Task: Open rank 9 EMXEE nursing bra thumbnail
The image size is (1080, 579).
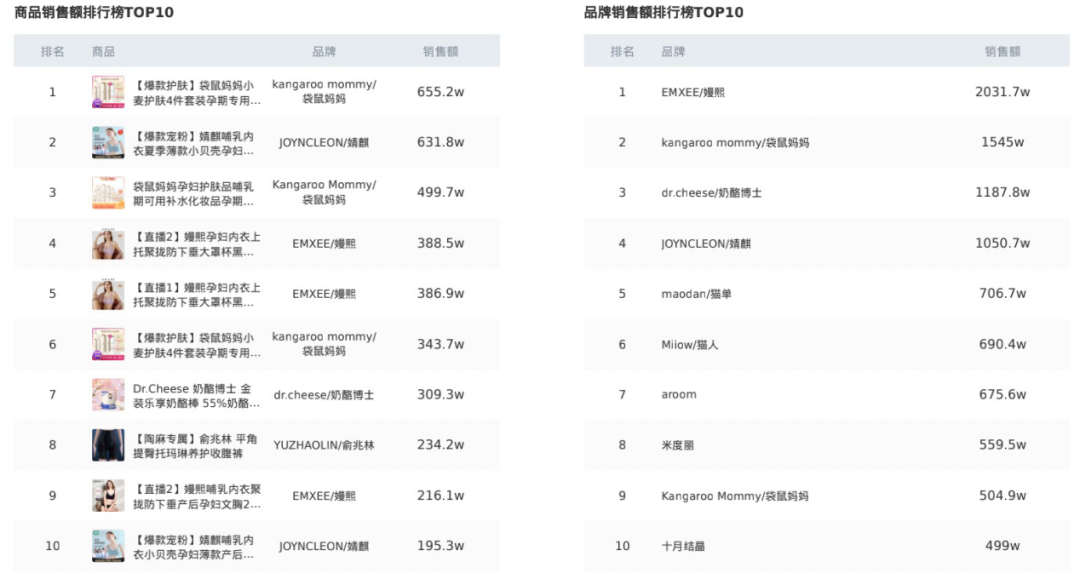Action: pos(108,496)
